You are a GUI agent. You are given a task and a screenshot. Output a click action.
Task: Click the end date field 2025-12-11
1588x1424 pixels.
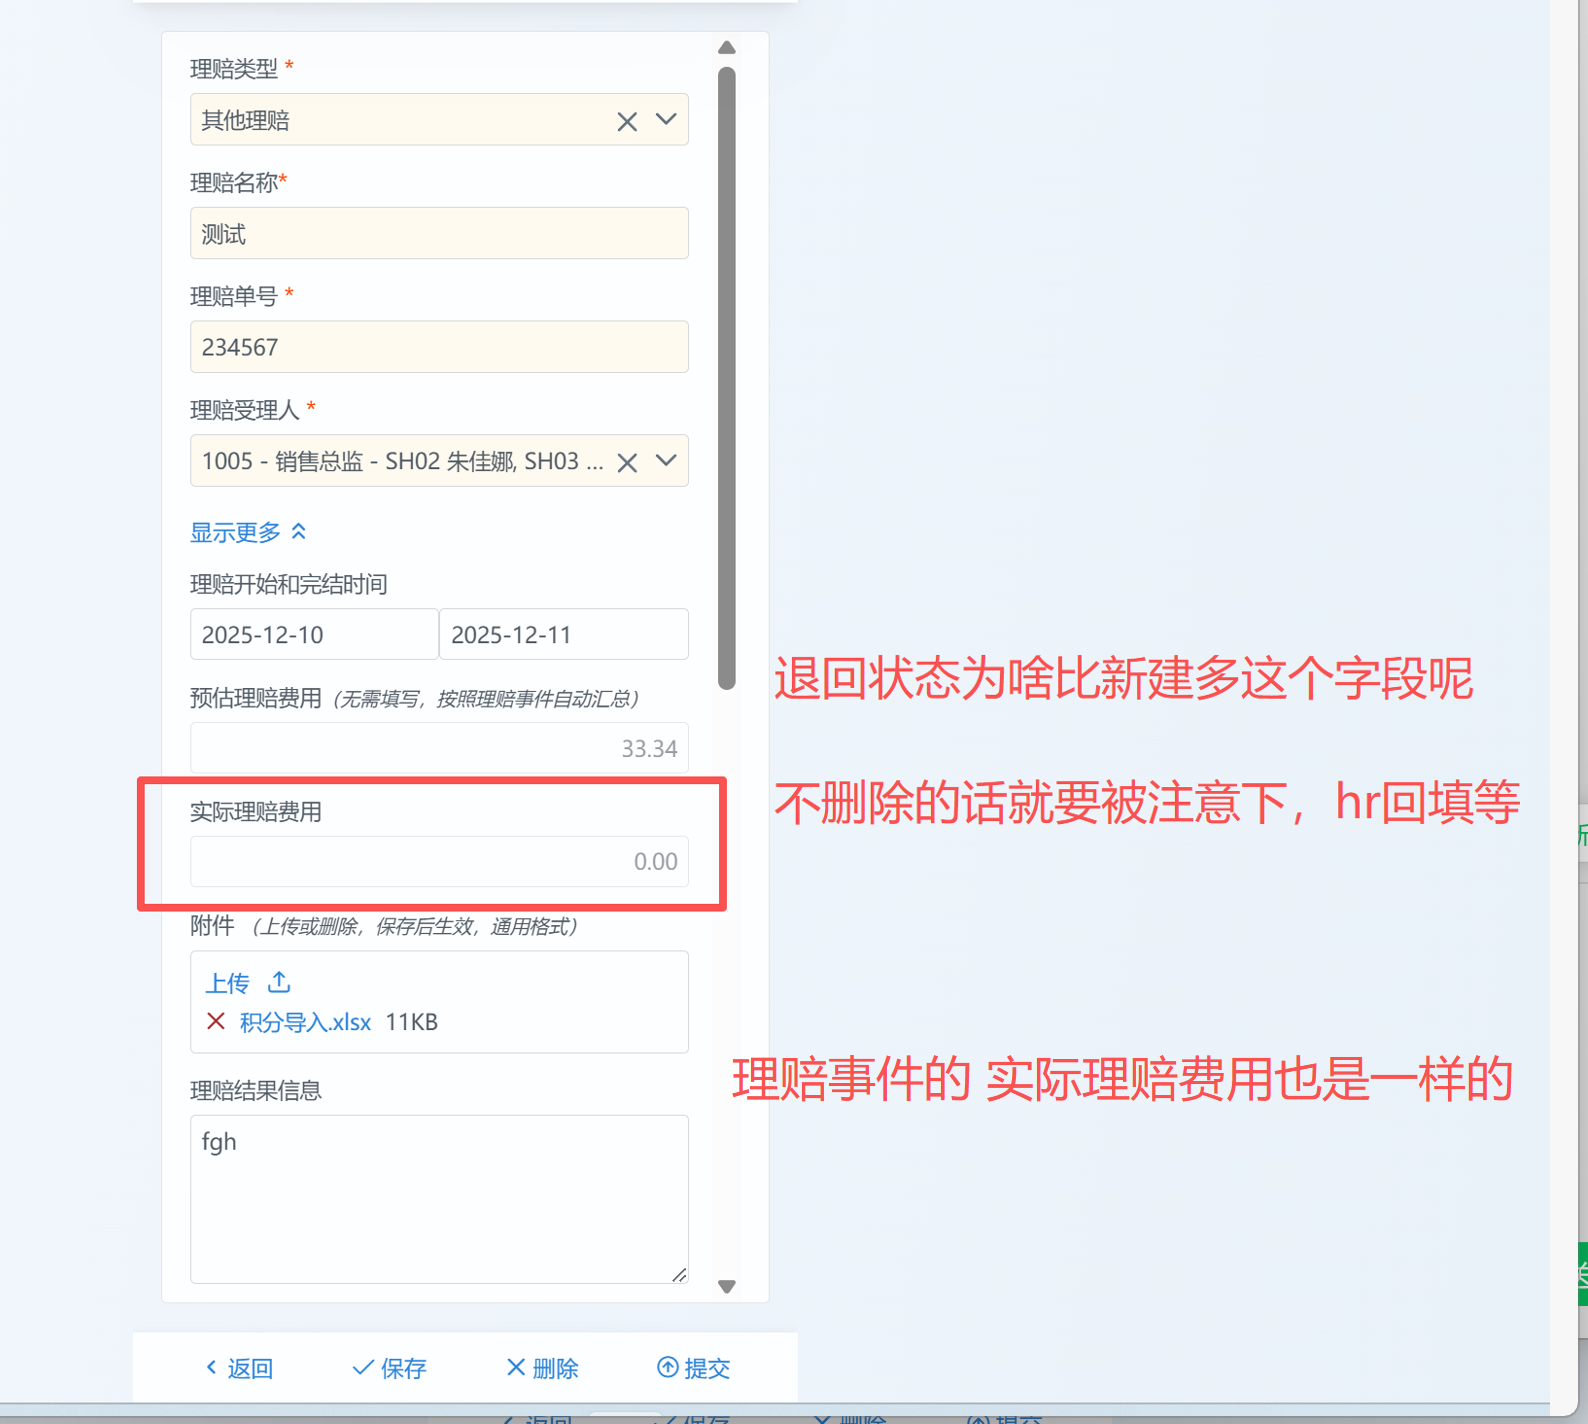point(563,635)
